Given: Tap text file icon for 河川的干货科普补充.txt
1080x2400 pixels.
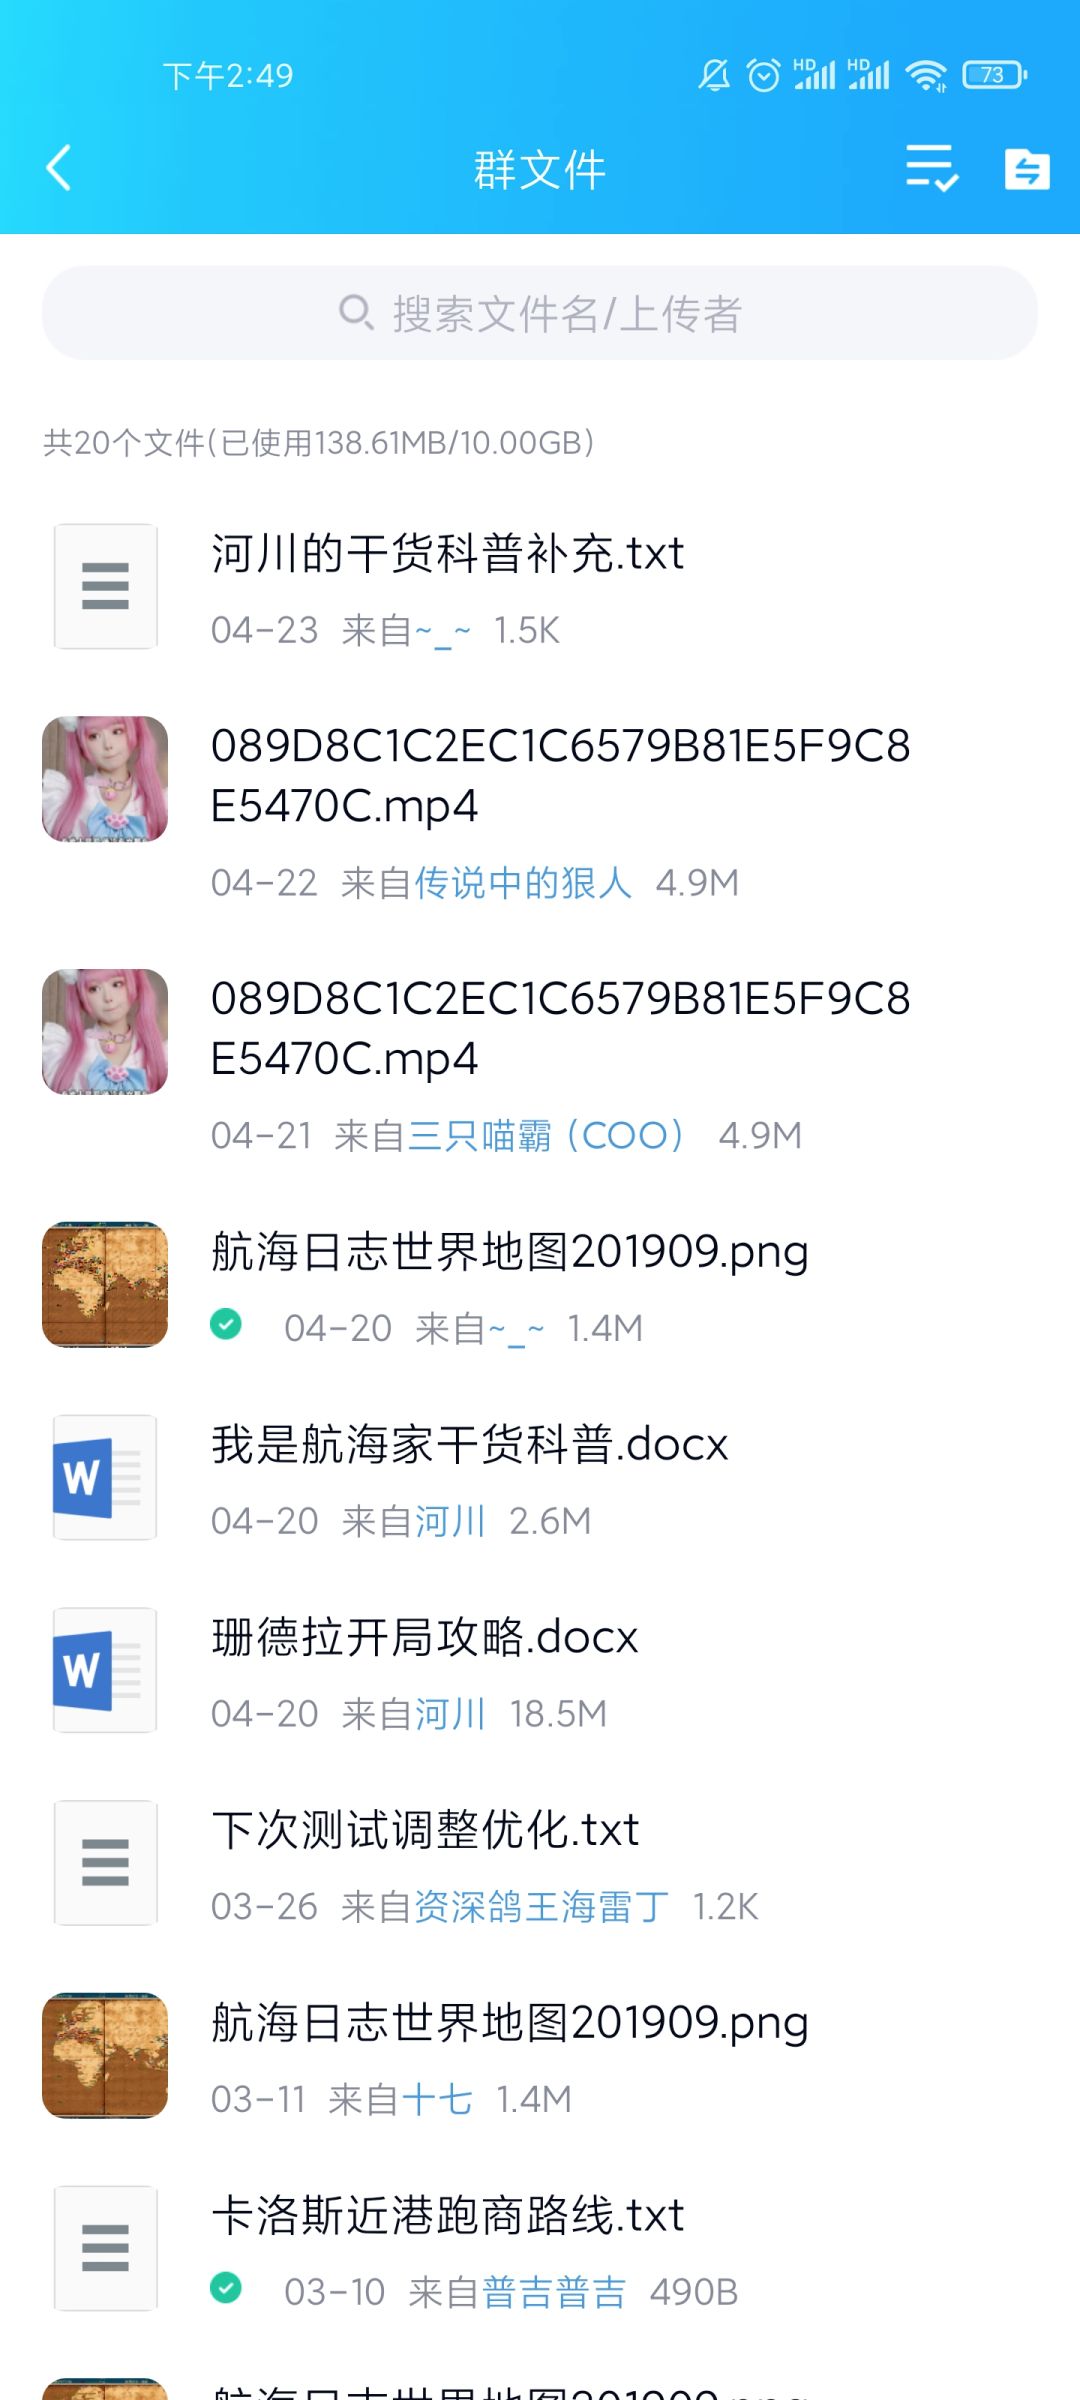Looking at the screenshot, I should [105, 586].
